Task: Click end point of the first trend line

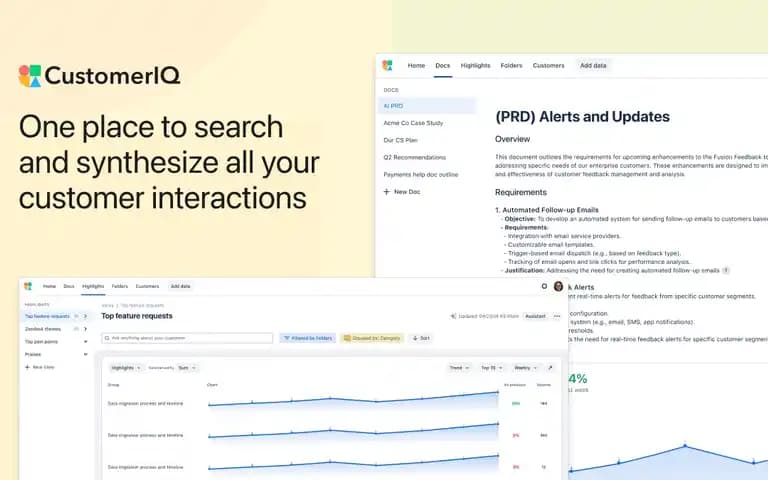Action: [x=498, y=392]
